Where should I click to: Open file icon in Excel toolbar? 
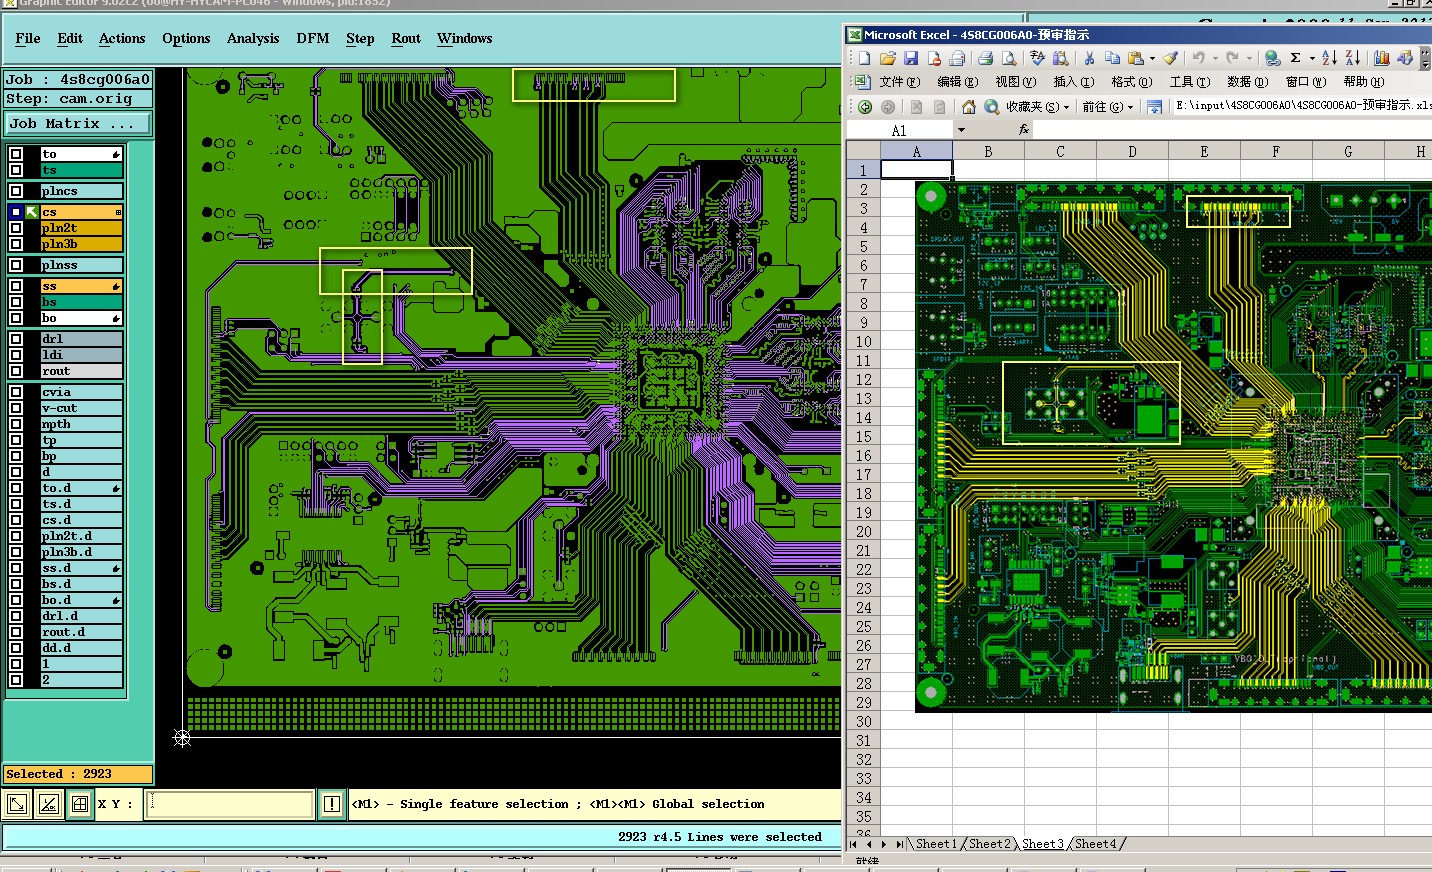point(887,59)
